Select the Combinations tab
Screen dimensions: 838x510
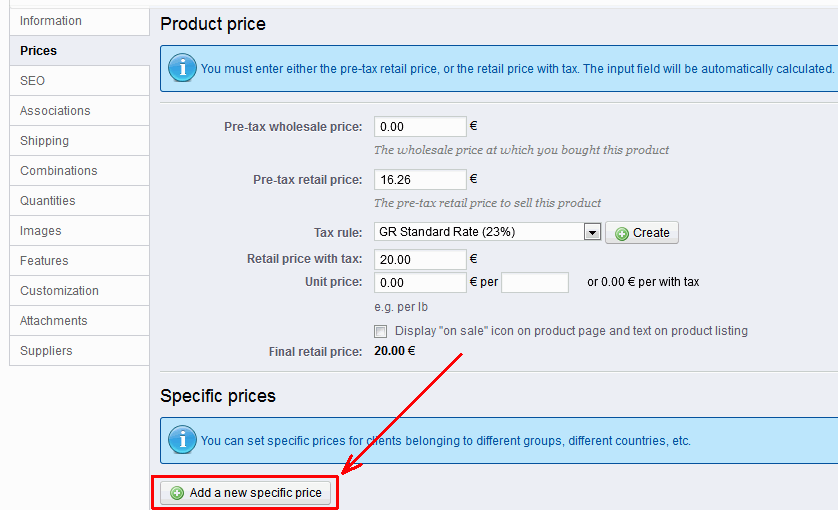59,171
